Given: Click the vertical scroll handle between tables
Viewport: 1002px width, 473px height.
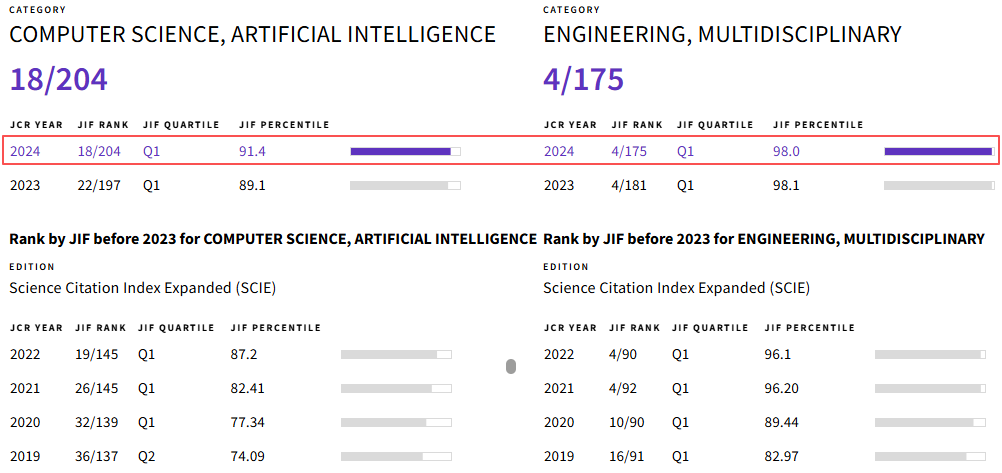Looking at the screenshot, I should click(x=511, y=367).
